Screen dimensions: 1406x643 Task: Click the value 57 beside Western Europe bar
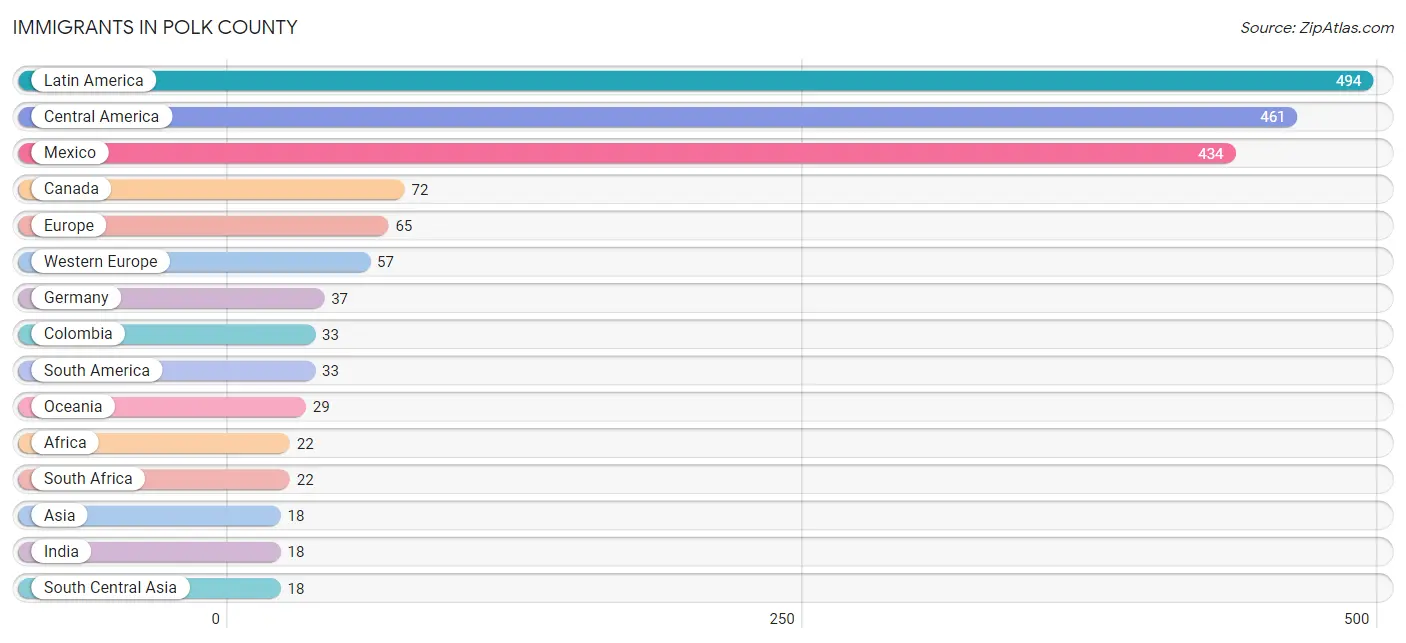(385, 262)
